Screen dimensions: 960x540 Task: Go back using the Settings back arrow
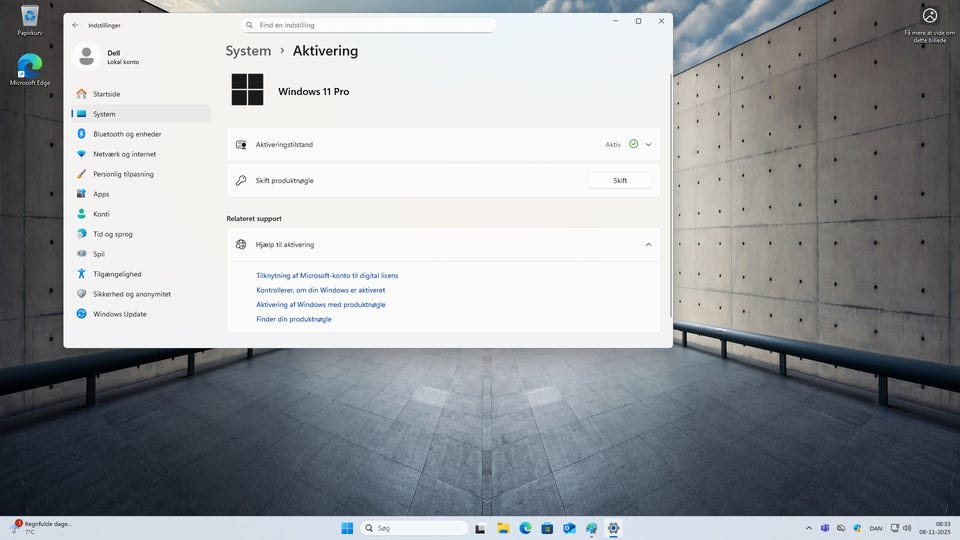point(75,25)
